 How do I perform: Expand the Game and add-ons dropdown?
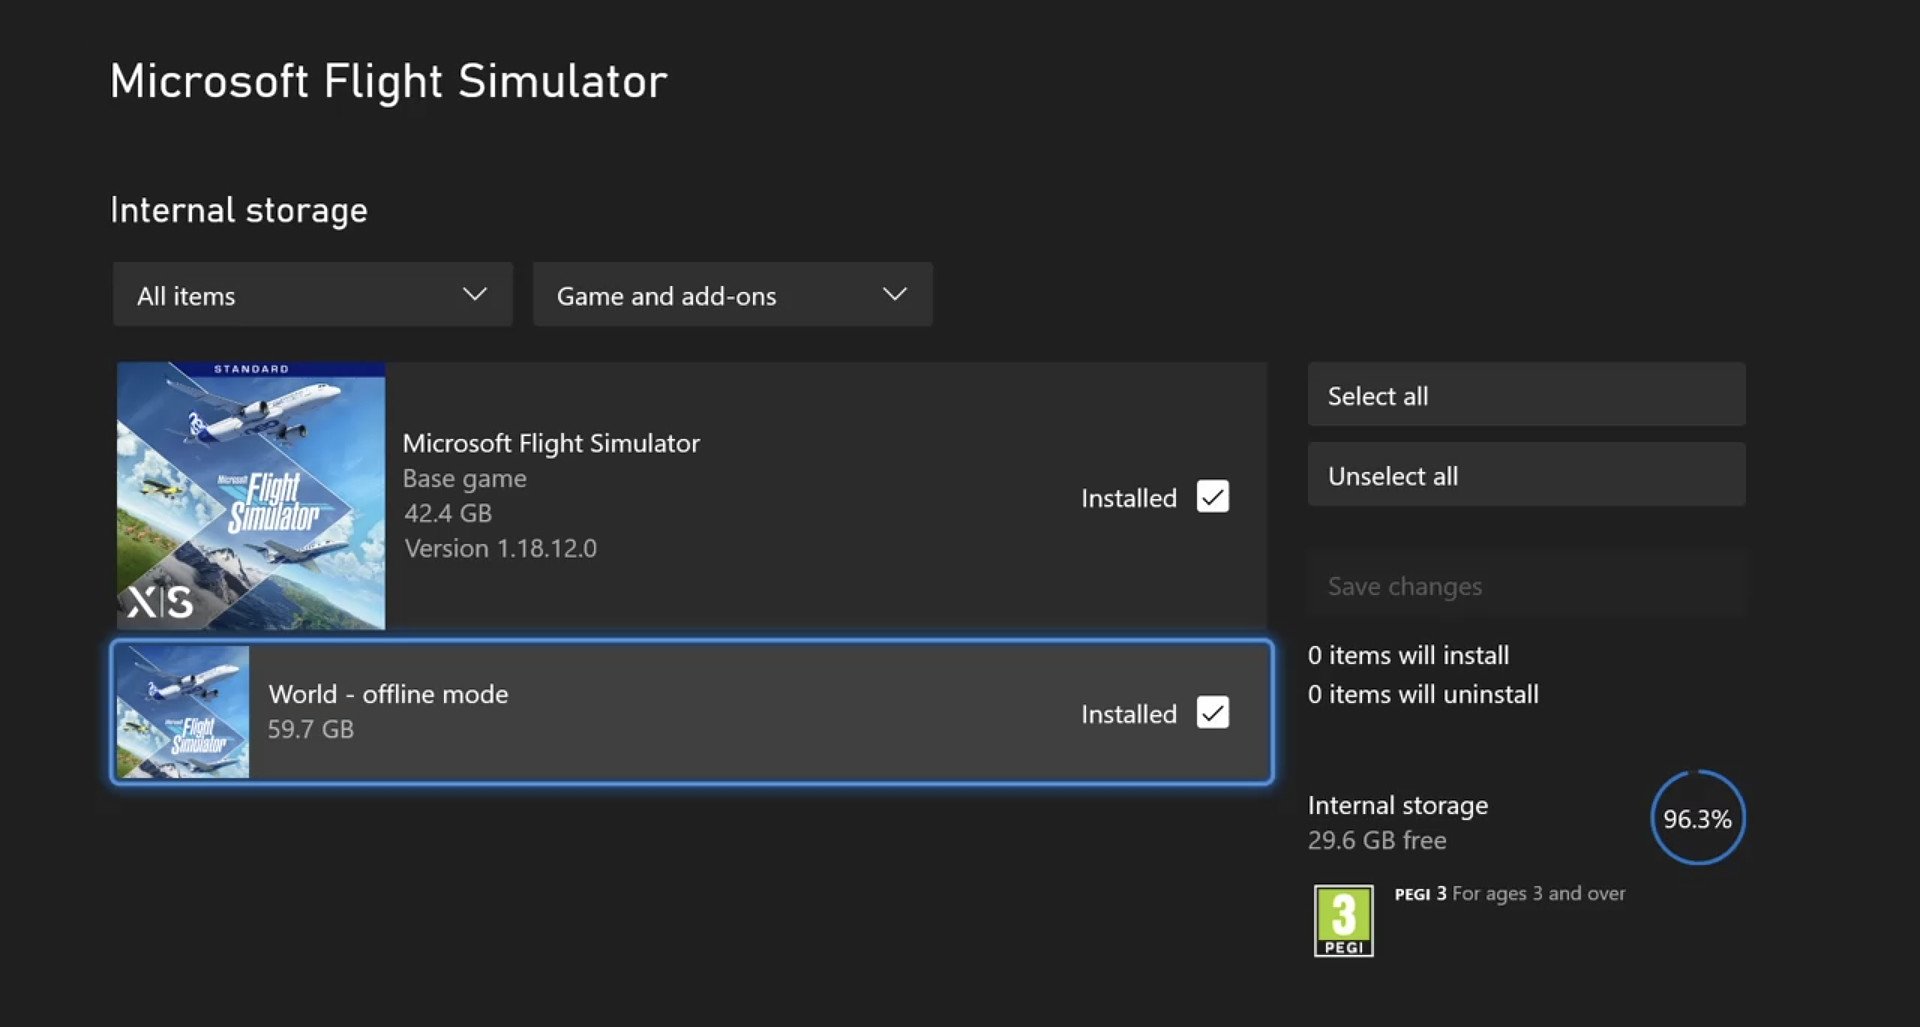732,295
